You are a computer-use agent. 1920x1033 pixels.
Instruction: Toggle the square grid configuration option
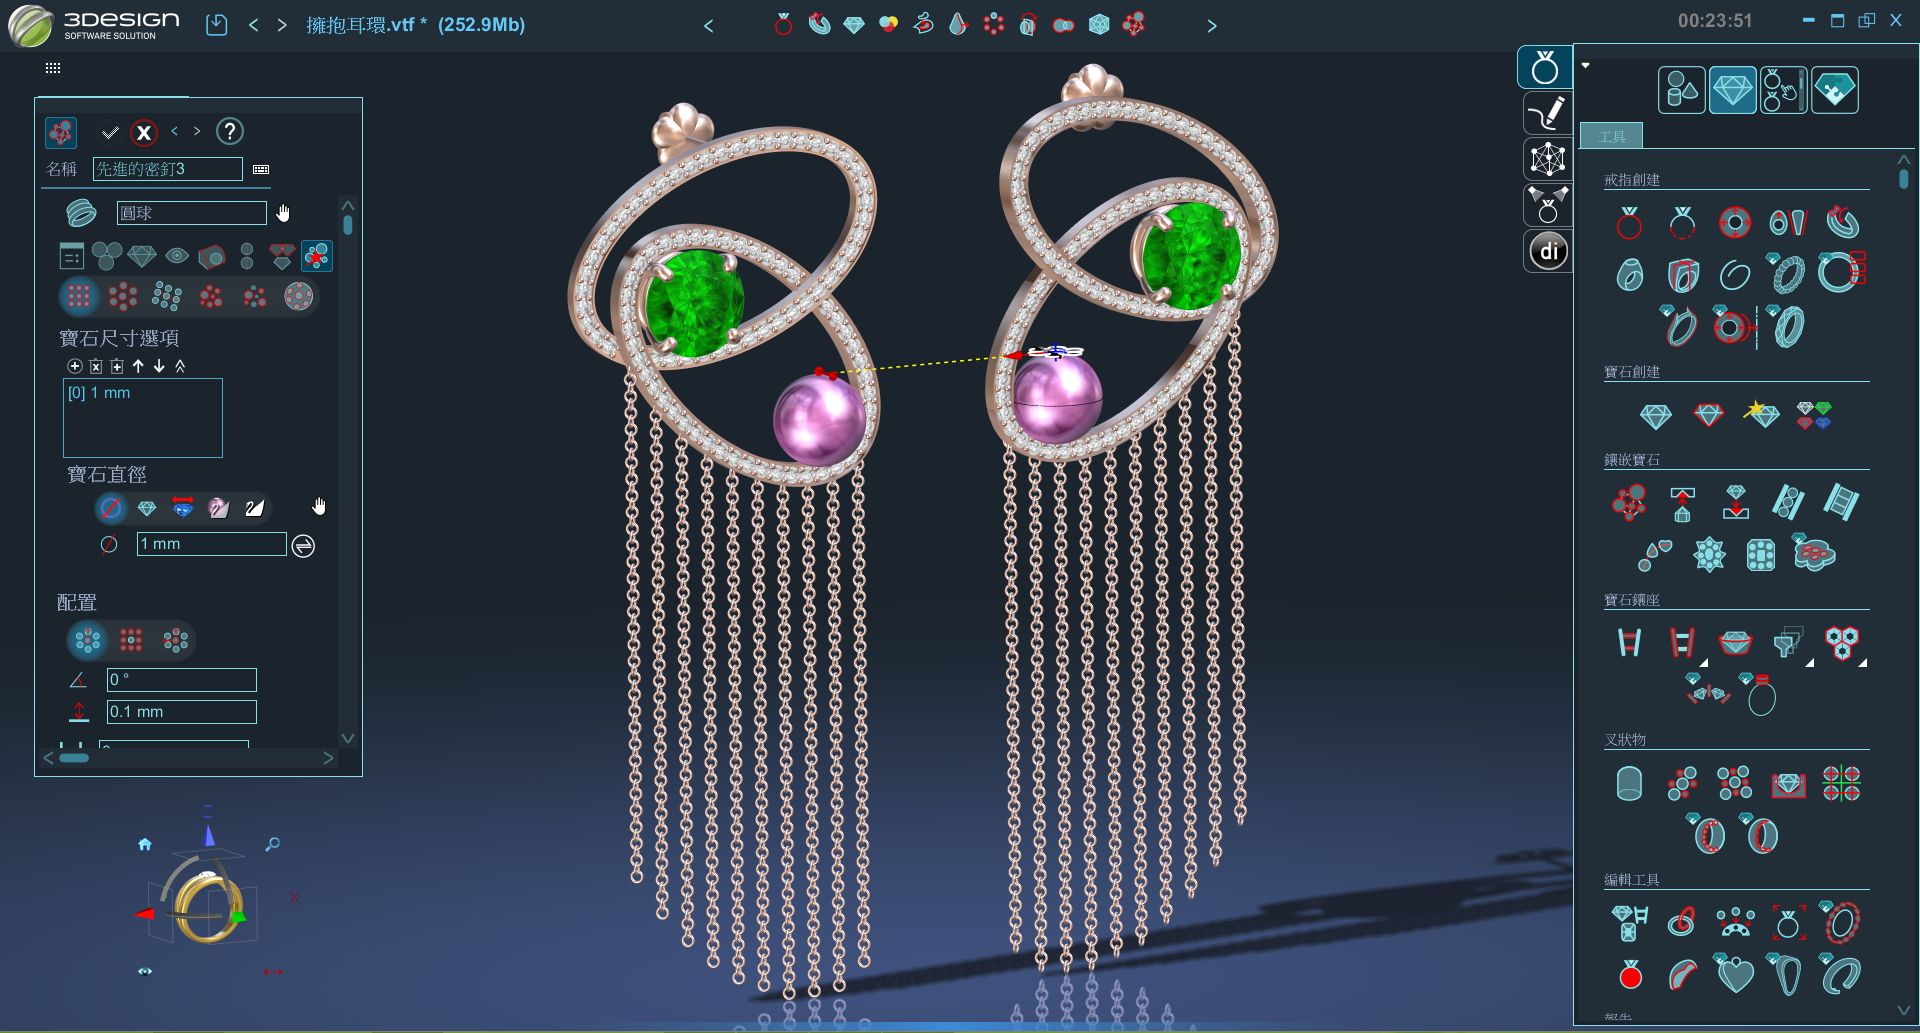coord(131,640)
